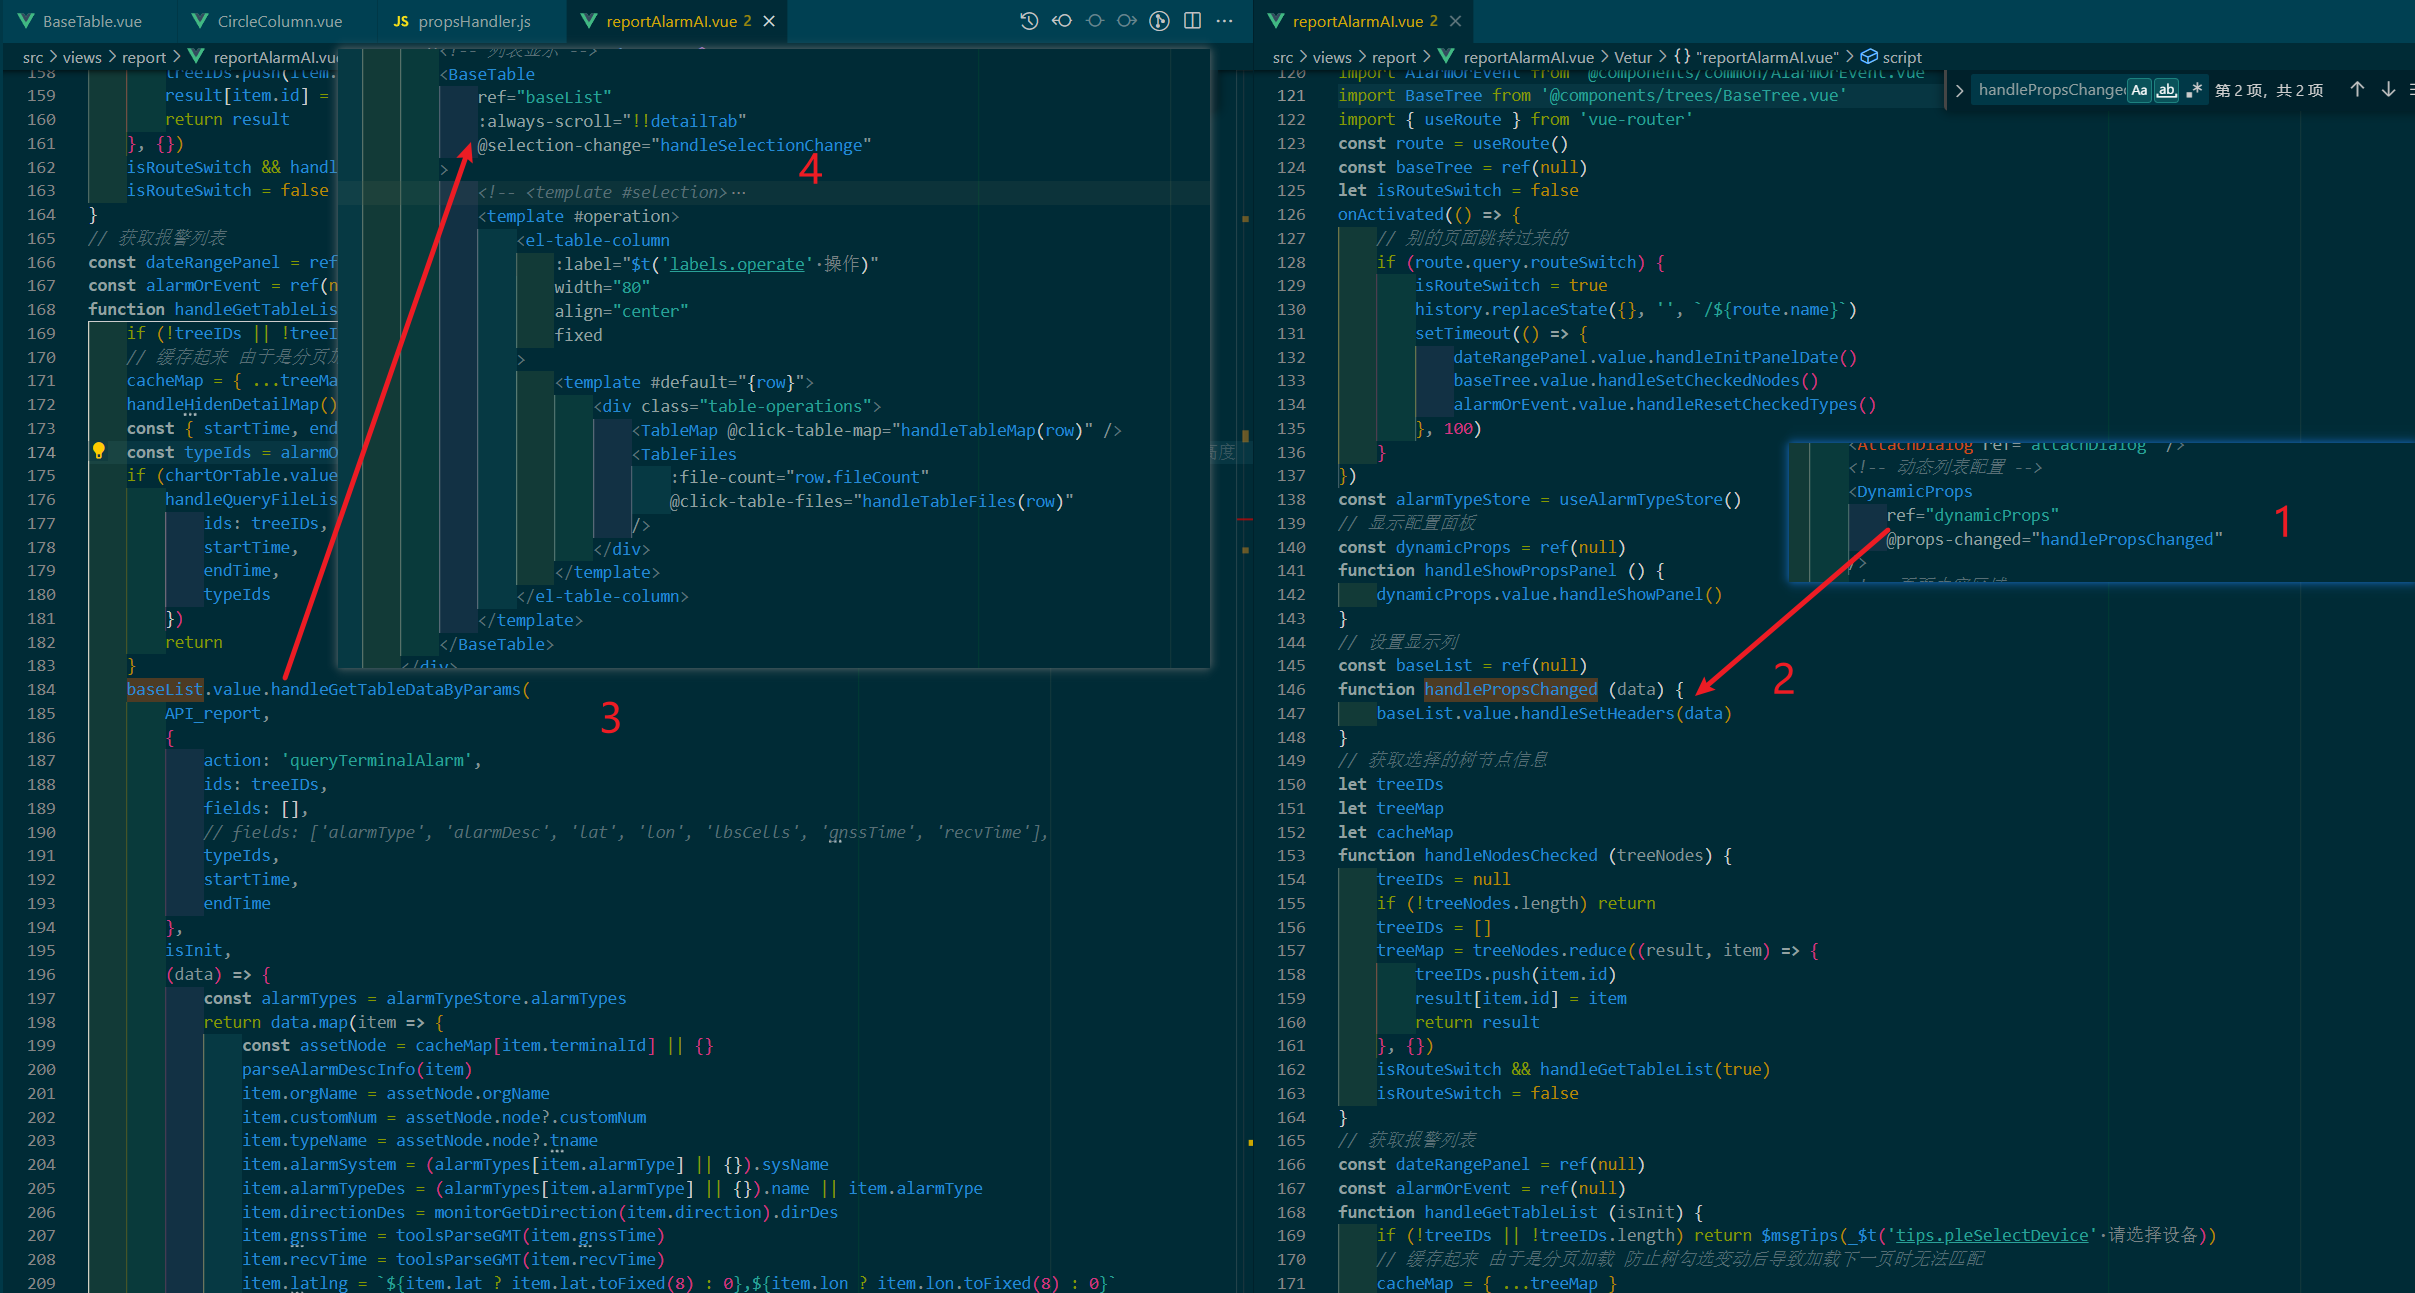The height and width of the screenshot is (1293, 2415).
Task: Click the lightbulb quick-fix icon
Action: [x=99, y=451]
